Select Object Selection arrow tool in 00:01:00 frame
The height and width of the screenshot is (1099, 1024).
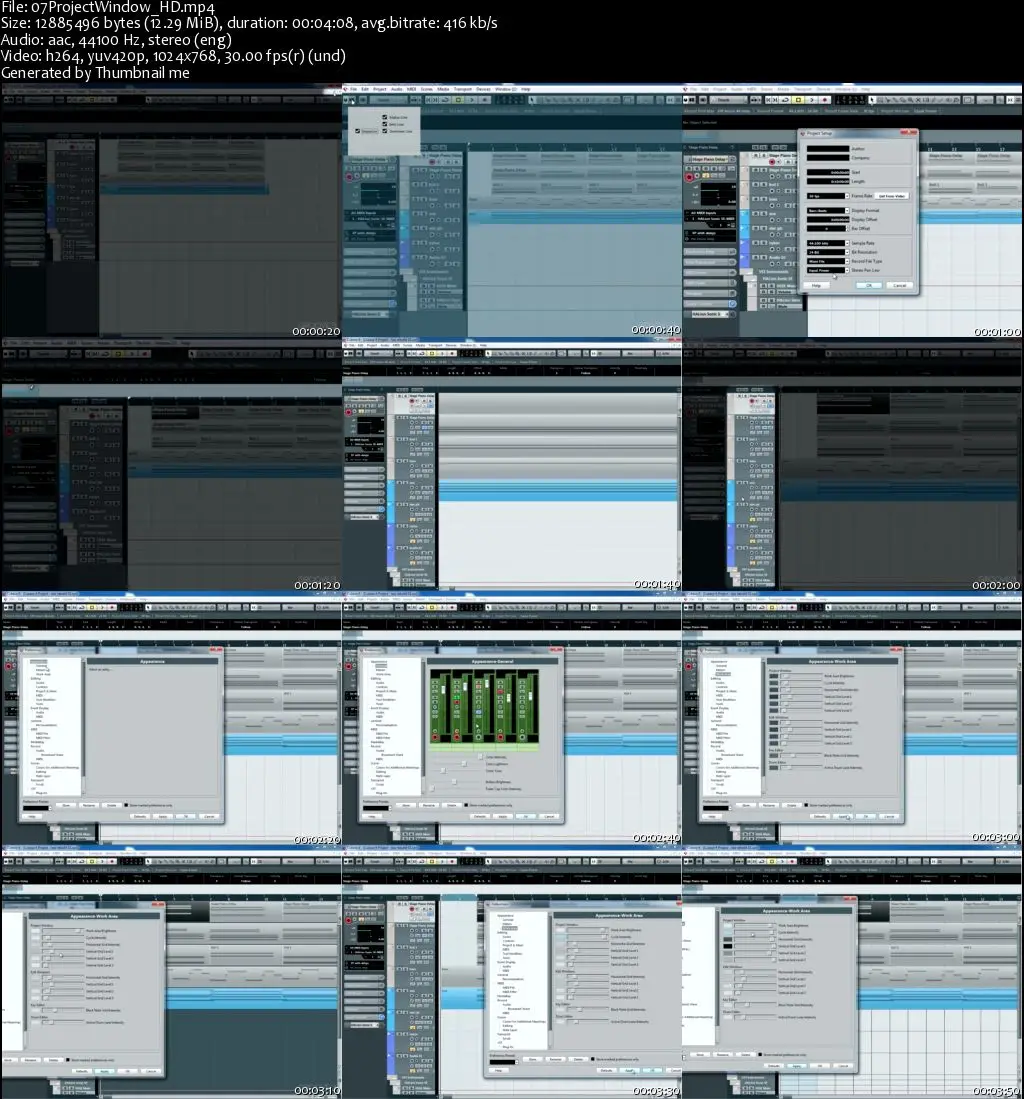click(873, 100)
